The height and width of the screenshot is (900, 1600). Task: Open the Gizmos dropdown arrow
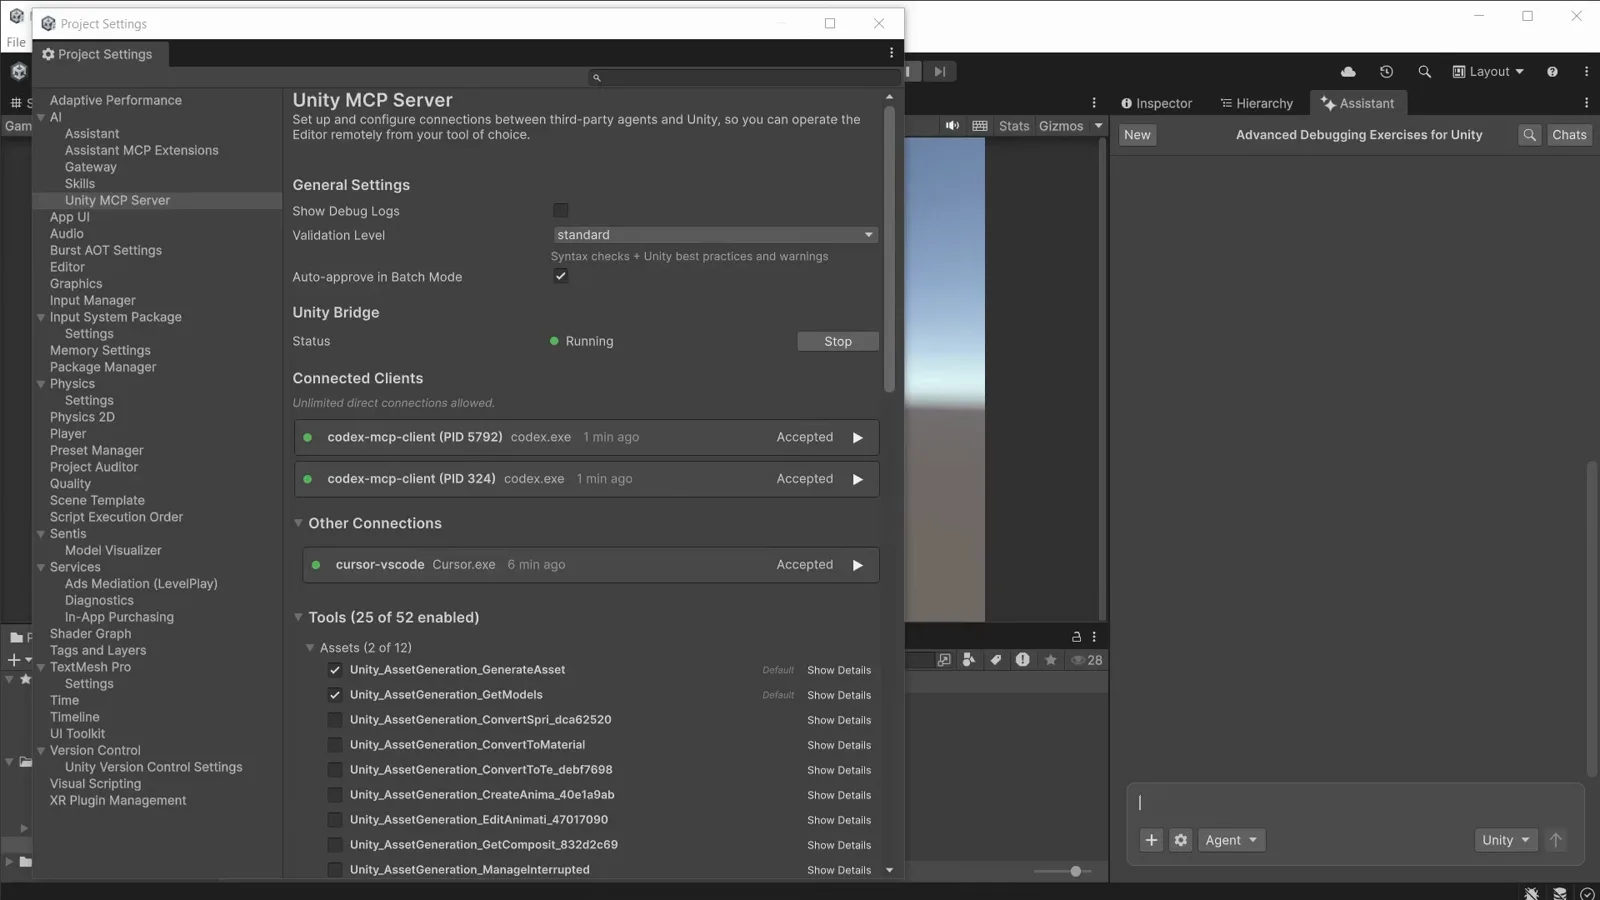(1098, 126)
